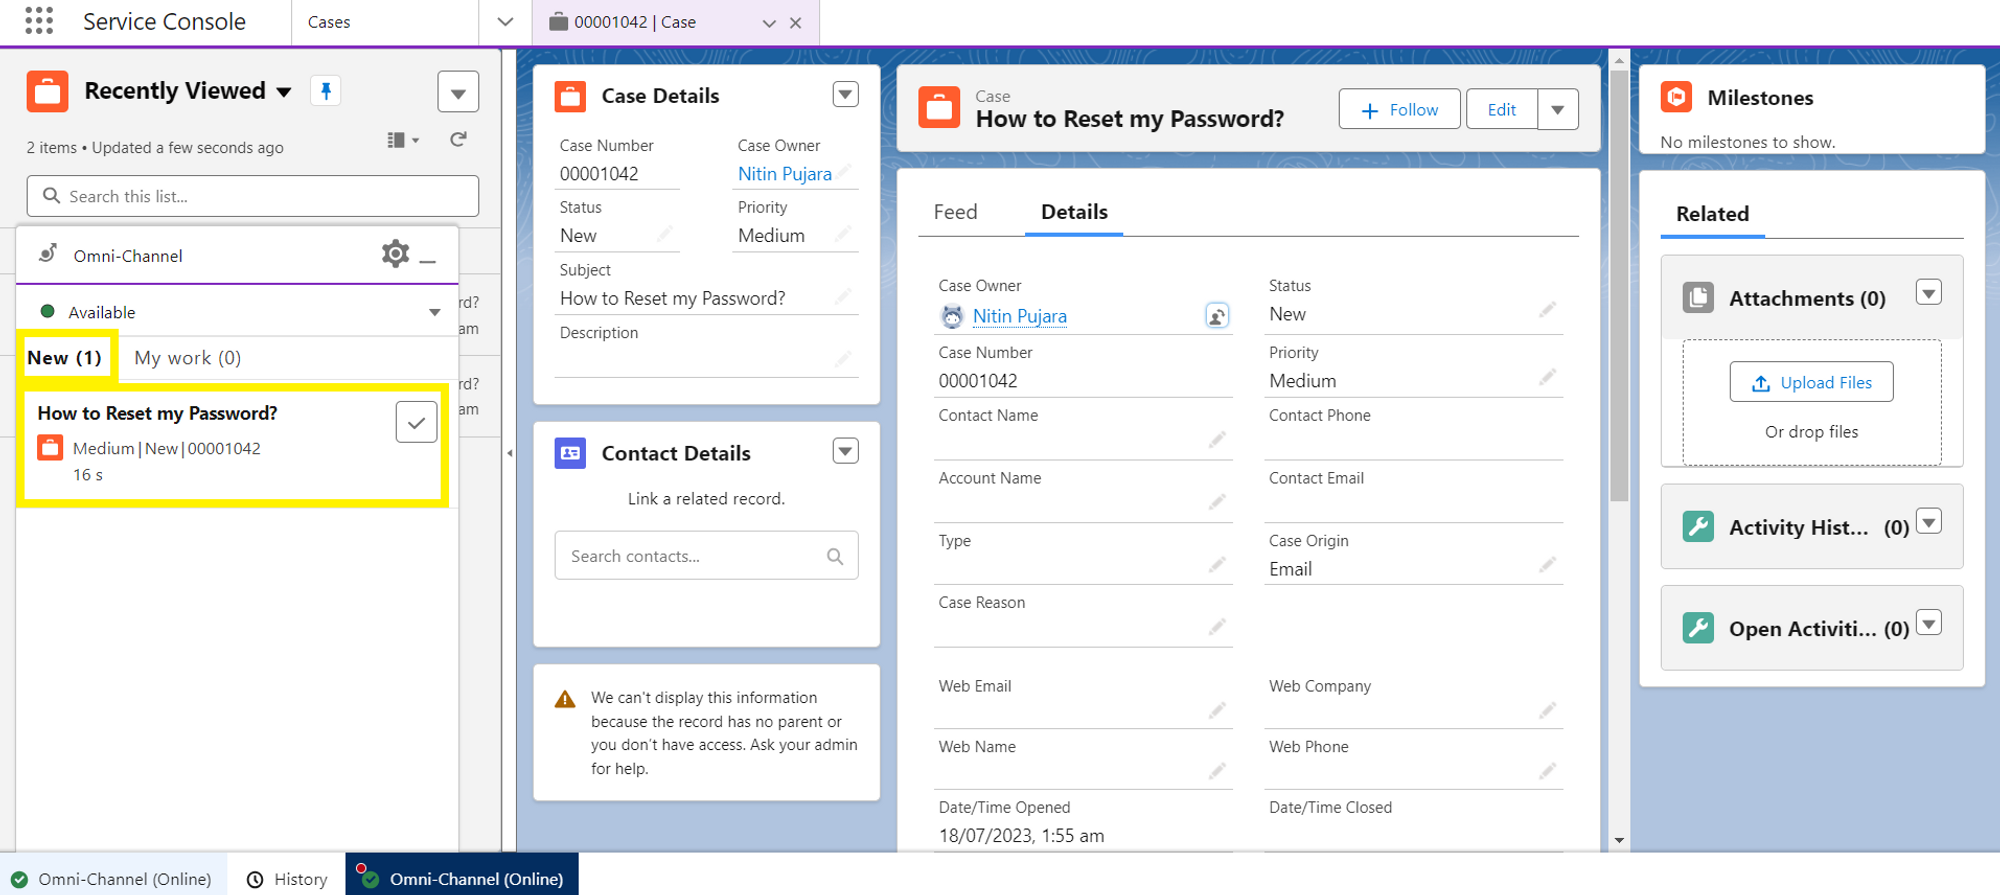Click Open Activities wrench icon
Image resolution: width=2000 pixels, height=895 pixels.
point(1698,628)
